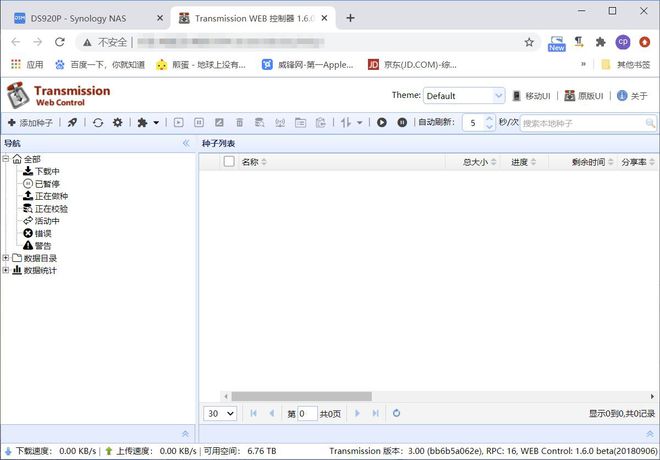Toggle the select-all checkbox in torrent list
This screenshot has height=460, width=660.
click(229, 162)
